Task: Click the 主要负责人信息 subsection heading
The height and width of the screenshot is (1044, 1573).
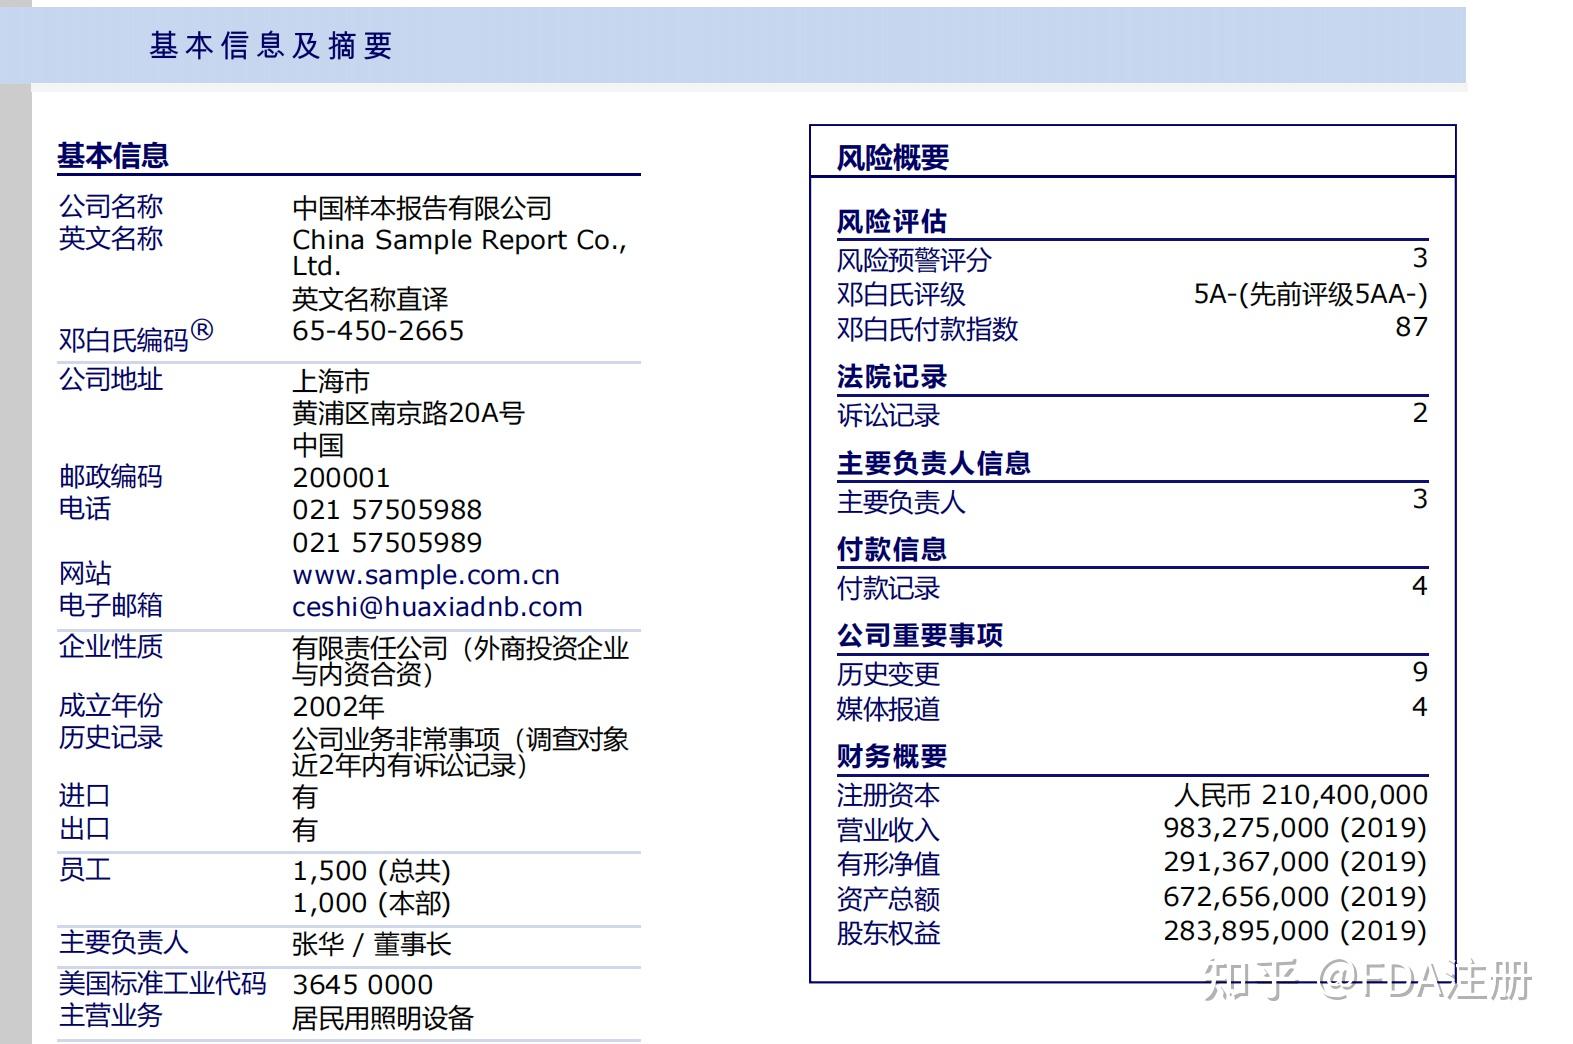Action: point(934,463)
